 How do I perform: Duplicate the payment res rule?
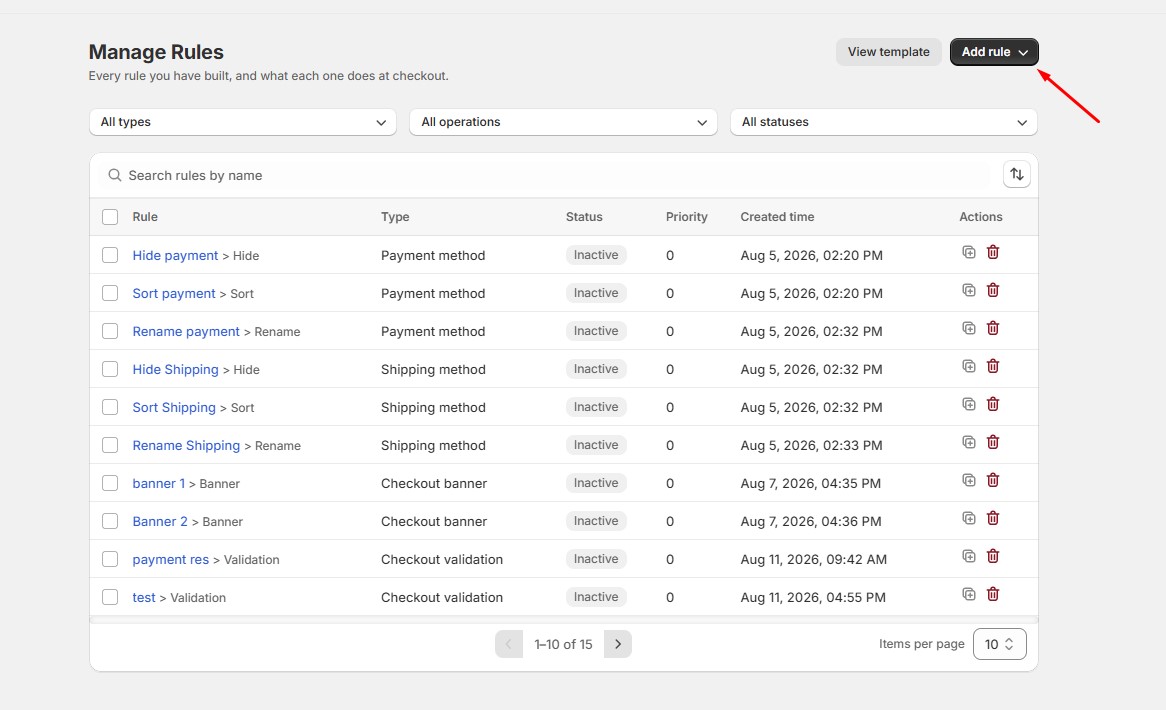click(968, 555)
